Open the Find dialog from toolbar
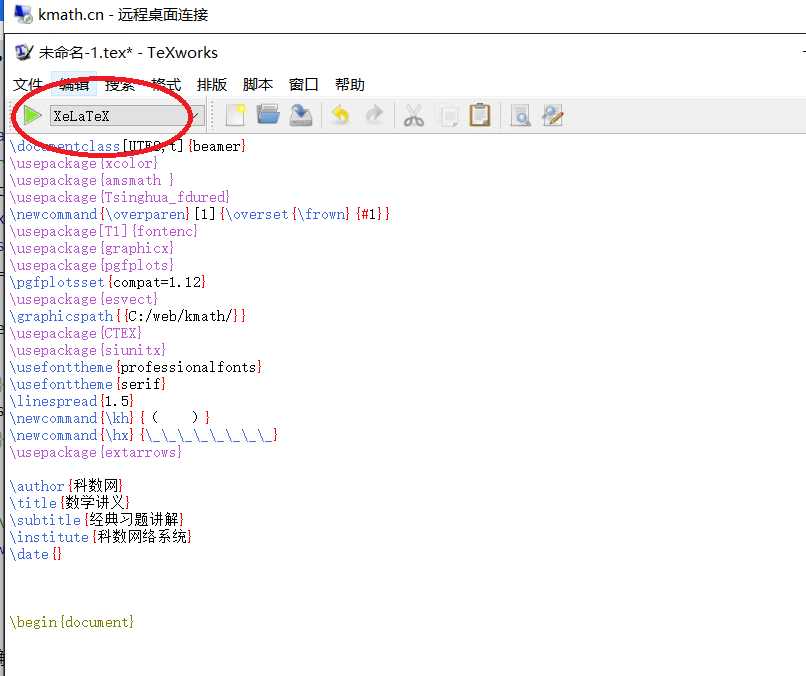This screenshot has width=806, height=676. tap(520, 116)
